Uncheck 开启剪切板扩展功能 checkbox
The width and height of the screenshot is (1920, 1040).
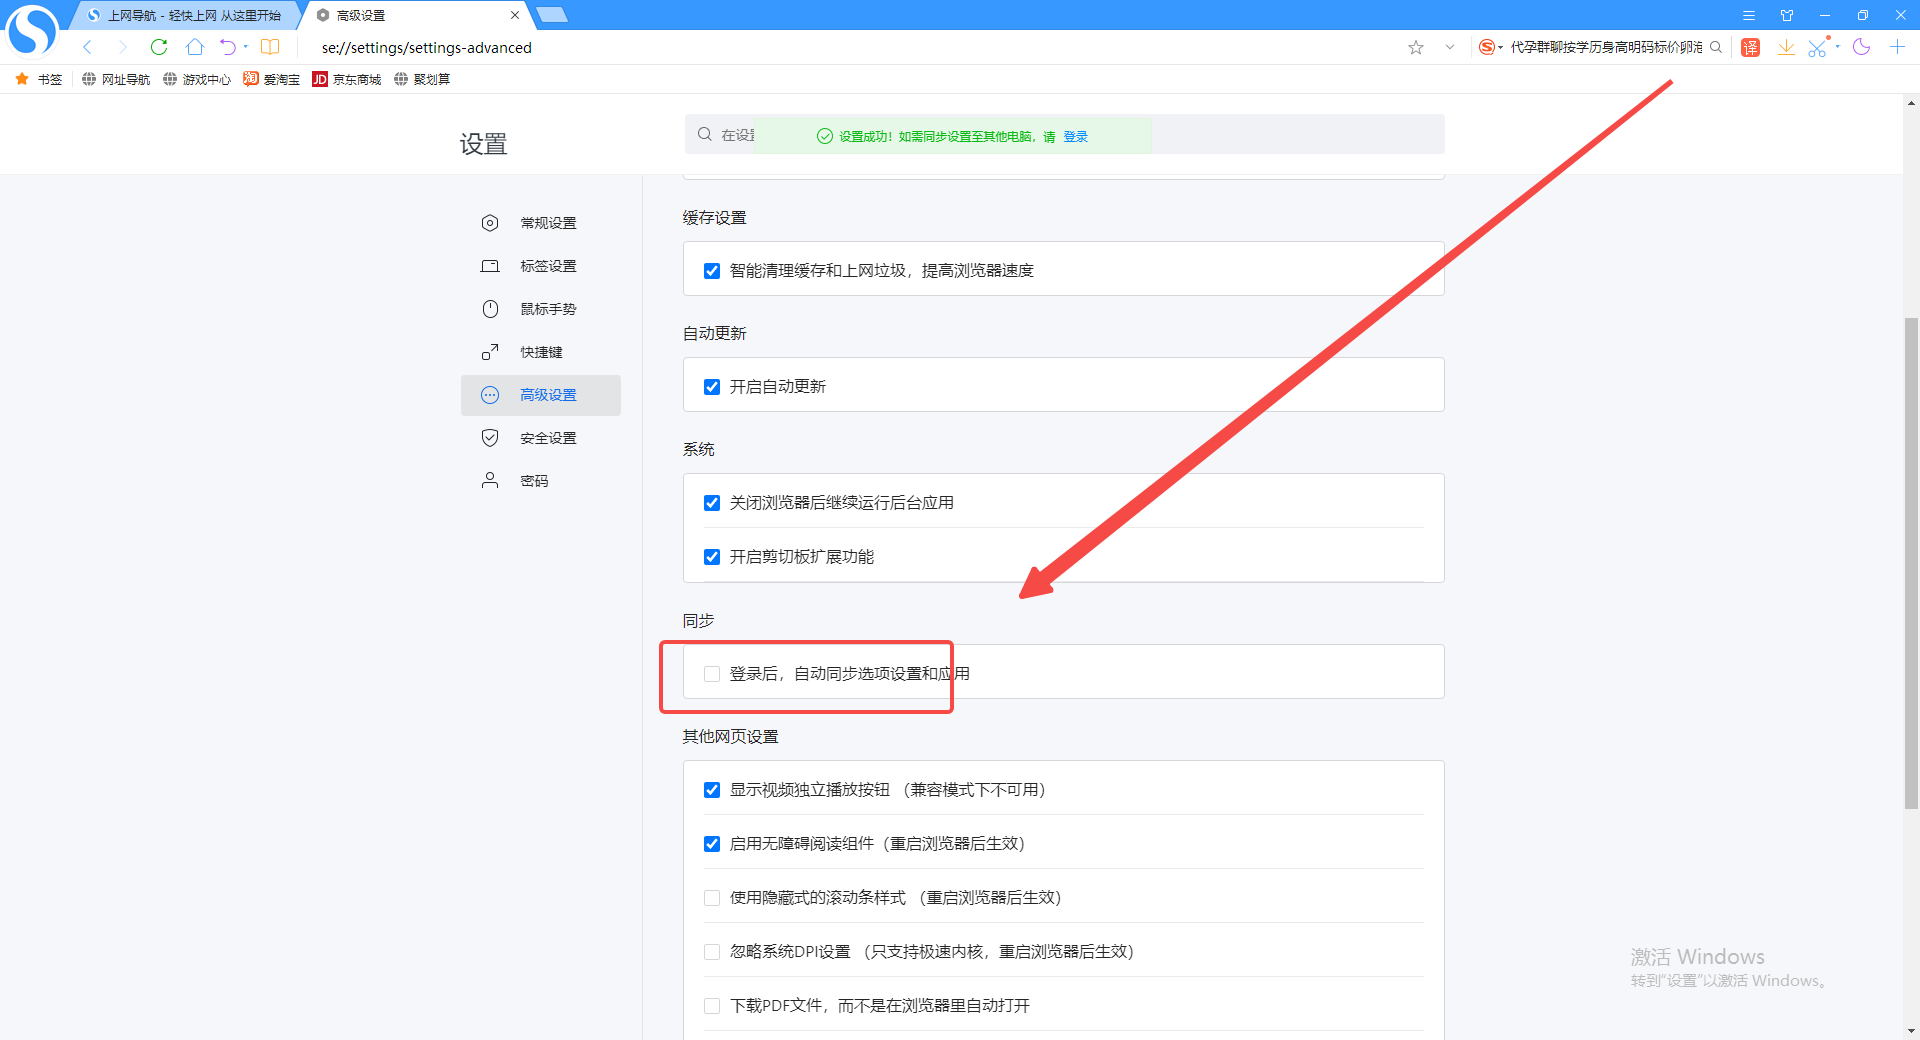coord(712,557)
